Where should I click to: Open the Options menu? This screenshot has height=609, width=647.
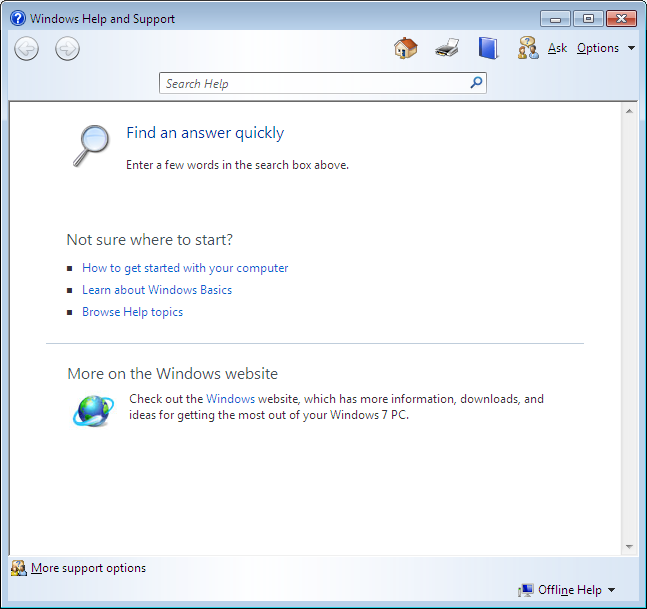[x=598, y=48]
